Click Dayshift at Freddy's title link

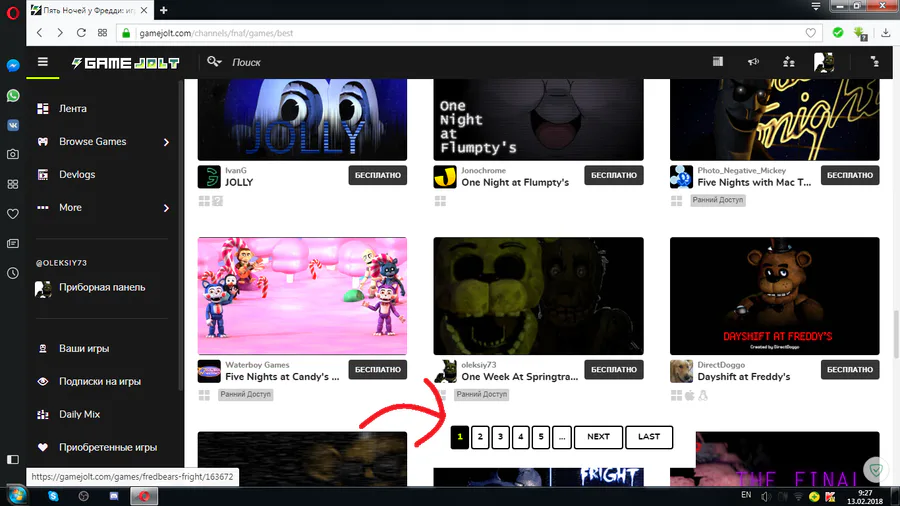point(744,377)
